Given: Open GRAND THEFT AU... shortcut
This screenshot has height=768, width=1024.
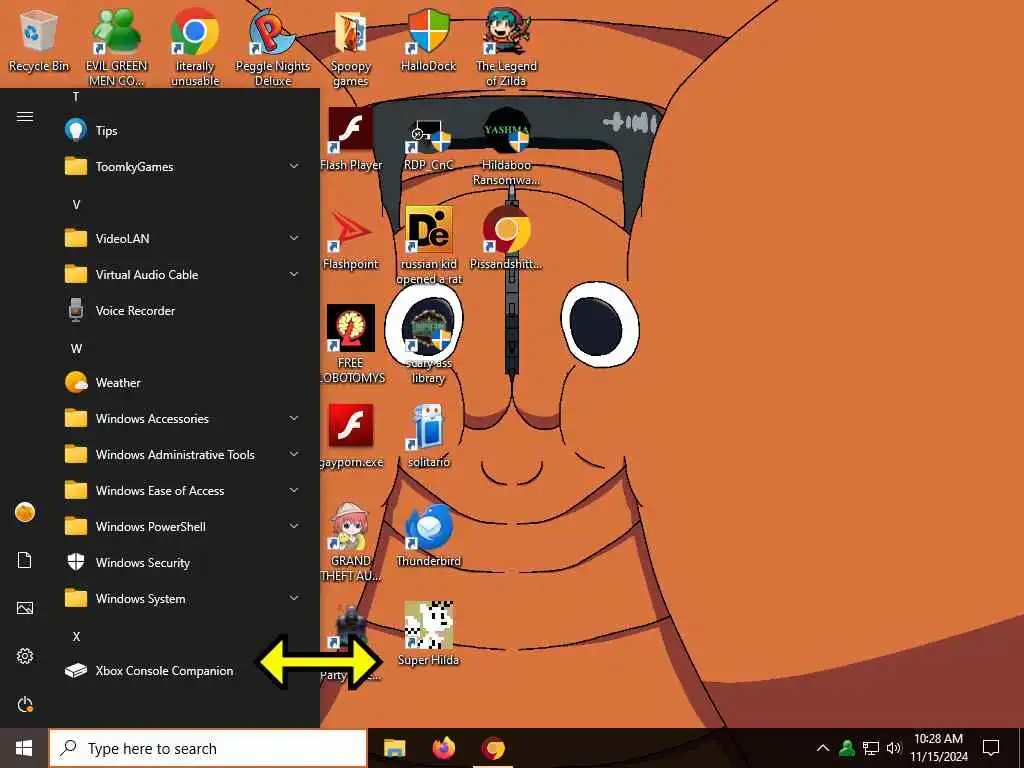Looking at the screenshot, I should (351, 542).
